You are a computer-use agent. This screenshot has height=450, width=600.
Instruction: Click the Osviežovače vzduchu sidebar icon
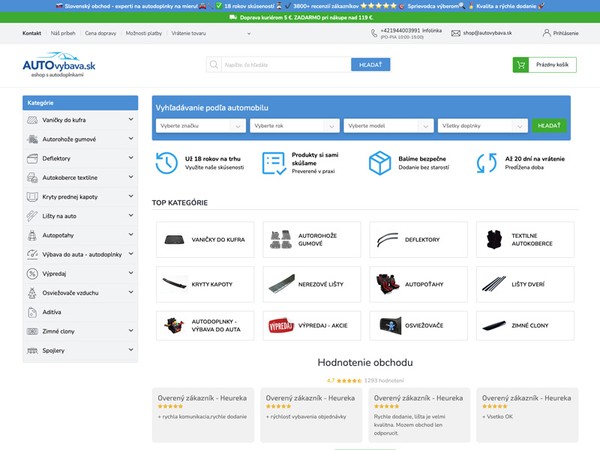click(x=33, y=293)
